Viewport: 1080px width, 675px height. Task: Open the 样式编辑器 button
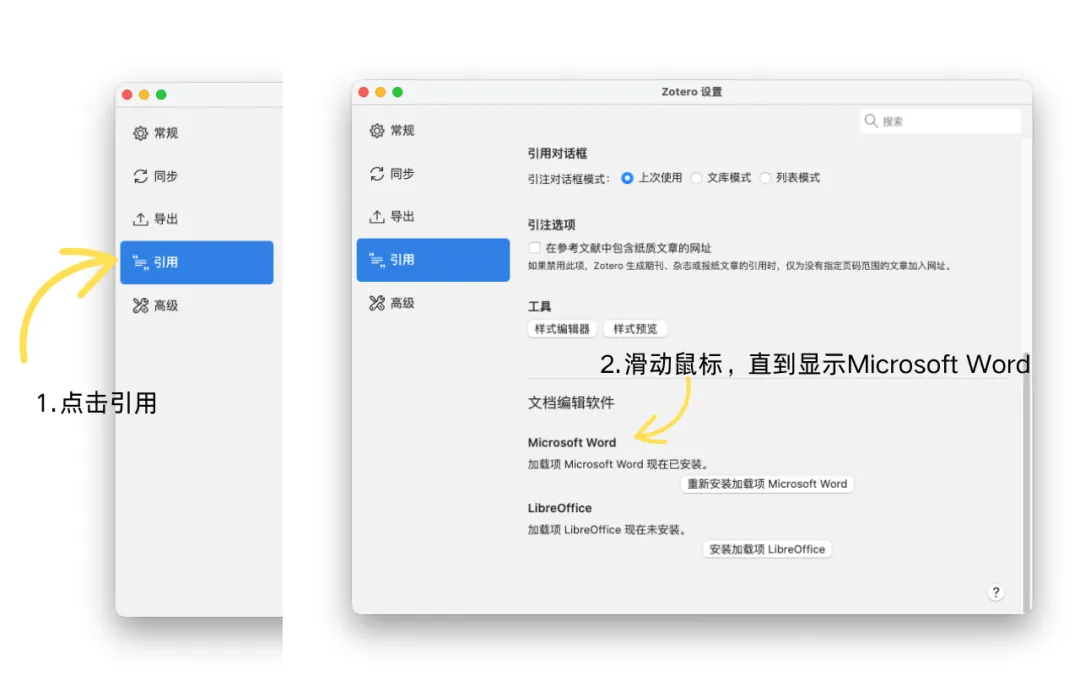tap(562, 329)
